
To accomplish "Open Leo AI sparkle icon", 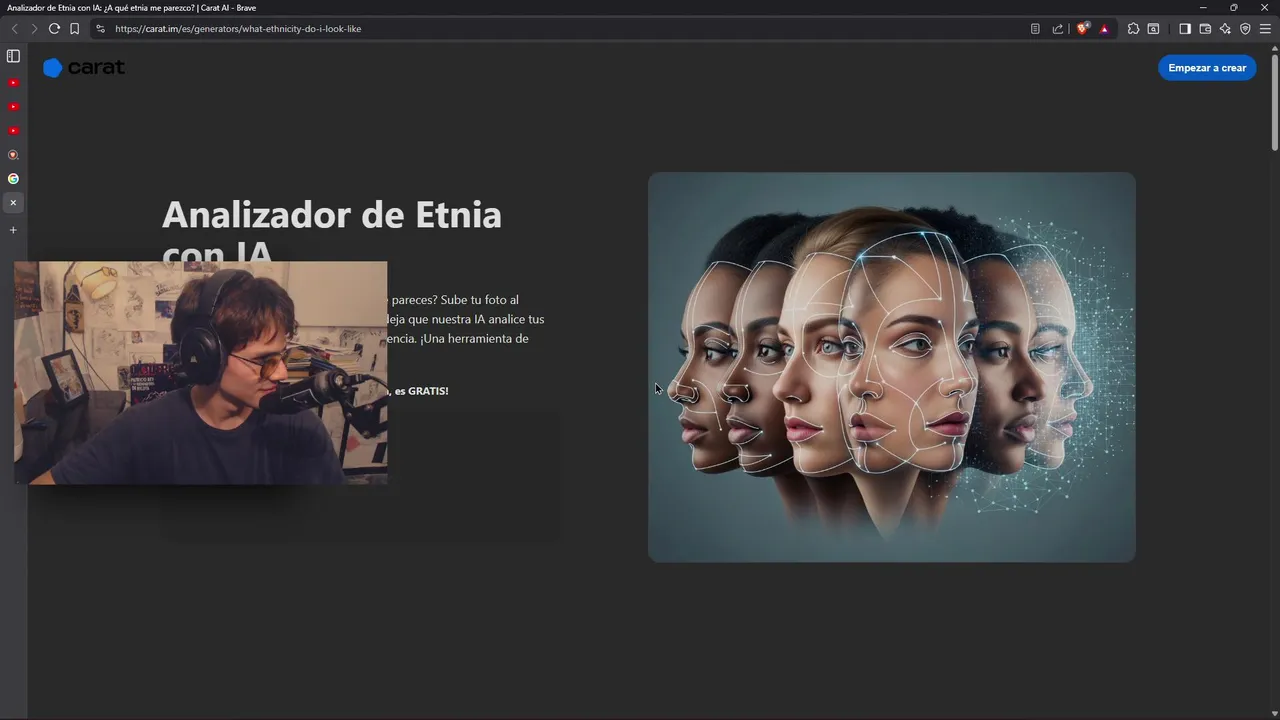I will pyautogui.click(x=1225, y=29).
